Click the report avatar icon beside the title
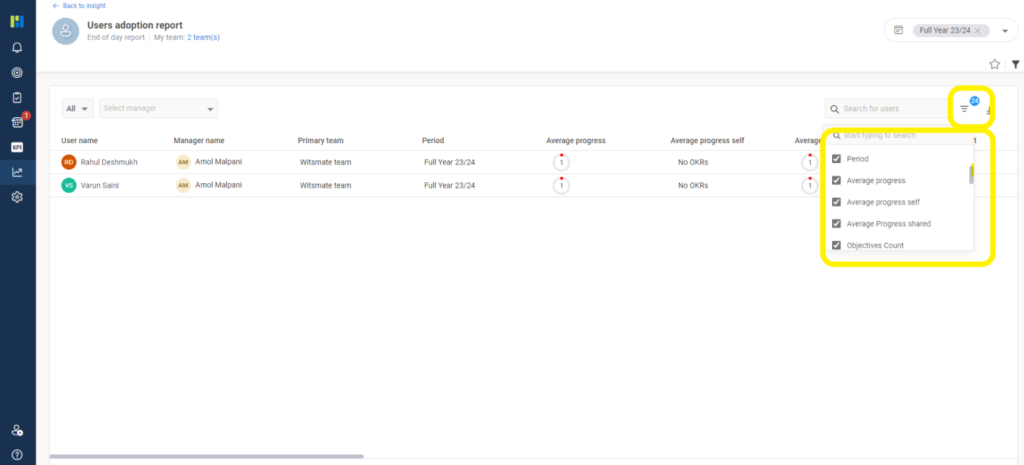The height and width of the screenshot is (465, 1024). coord(65,31)
